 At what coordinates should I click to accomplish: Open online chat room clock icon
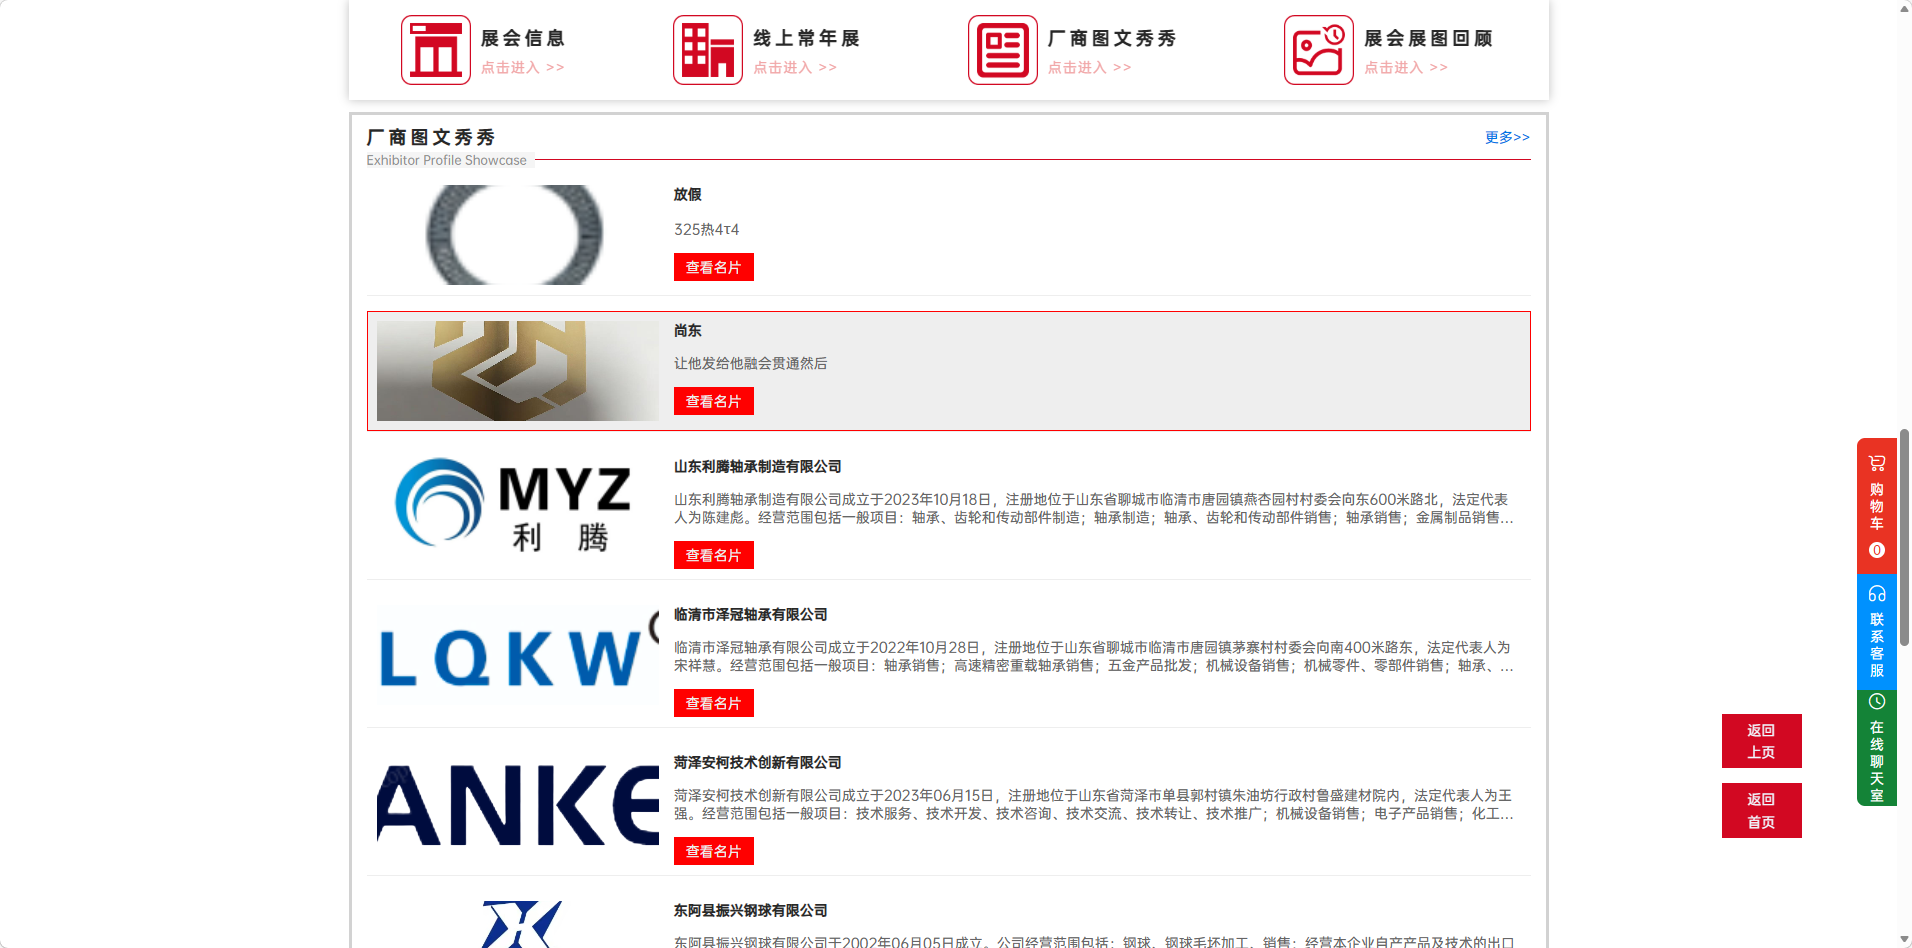pos(1876,702)
